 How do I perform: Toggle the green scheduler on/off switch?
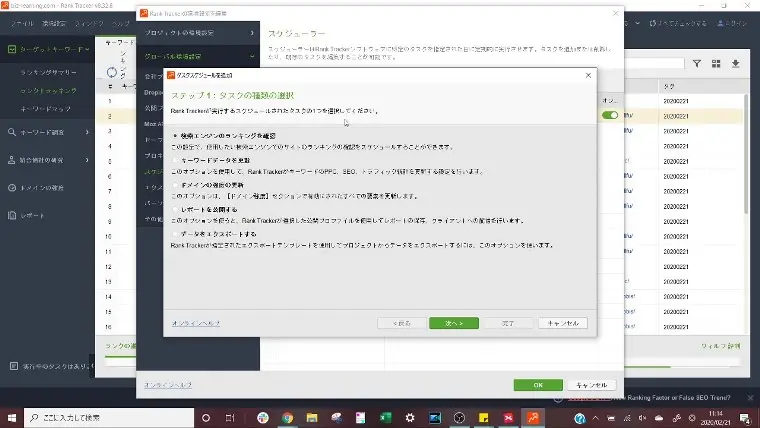609,115
